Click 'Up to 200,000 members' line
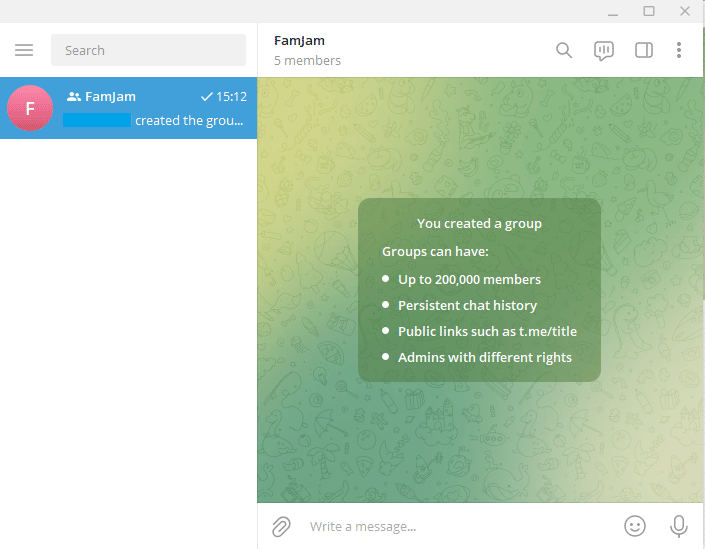 pyautogui.click(x=469, y=280)
